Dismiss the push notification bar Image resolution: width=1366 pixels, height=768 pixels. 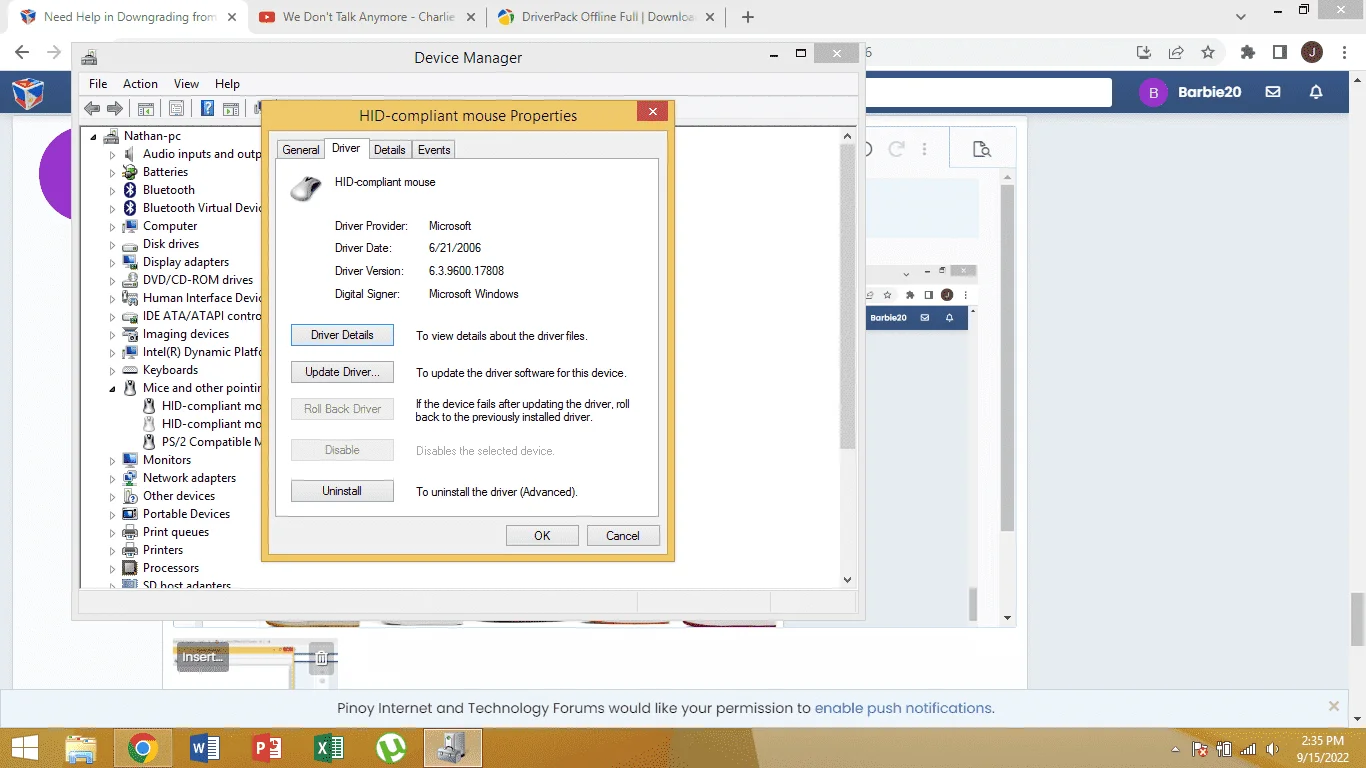click(x=1333, y=706)
